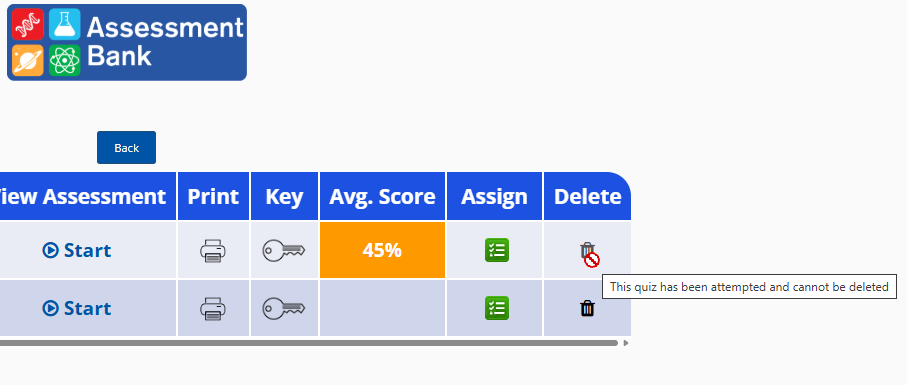Start the second assessment

[77, 308]
